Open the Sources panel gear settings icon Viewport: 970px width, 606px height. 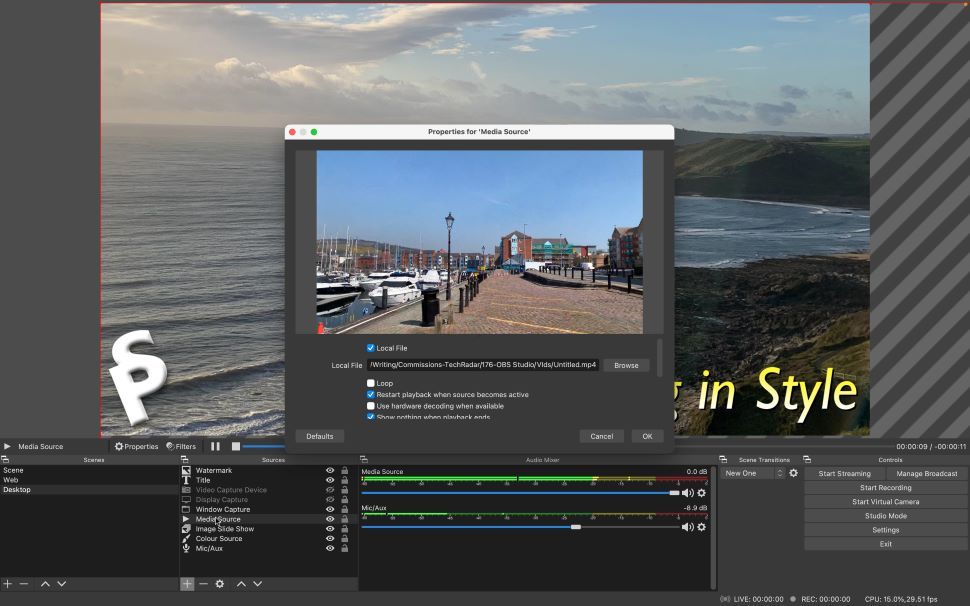click(x=219, y=583)
